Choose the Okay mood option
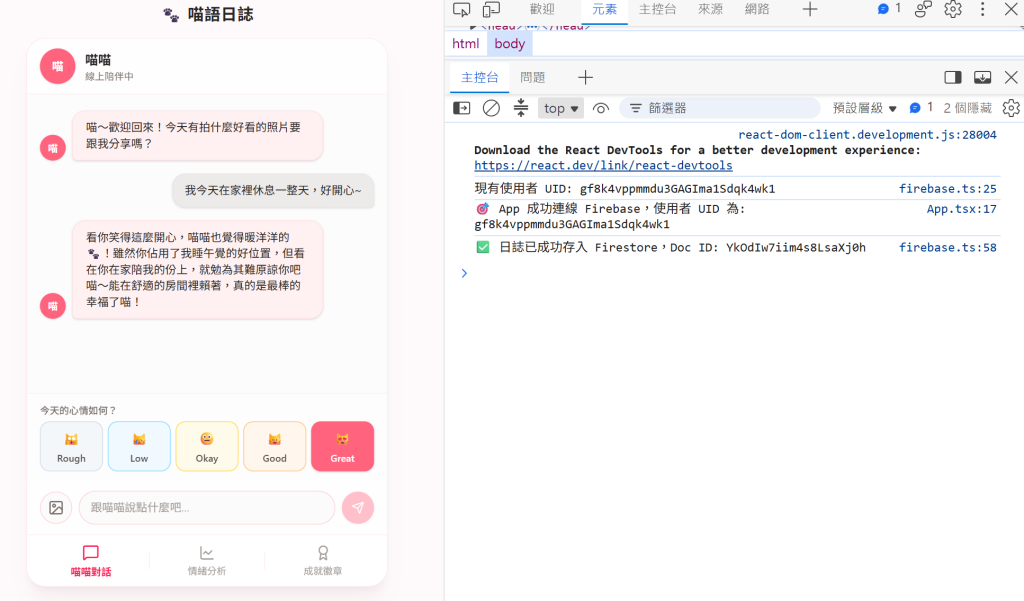The image size is (1024, 601). 207,446
